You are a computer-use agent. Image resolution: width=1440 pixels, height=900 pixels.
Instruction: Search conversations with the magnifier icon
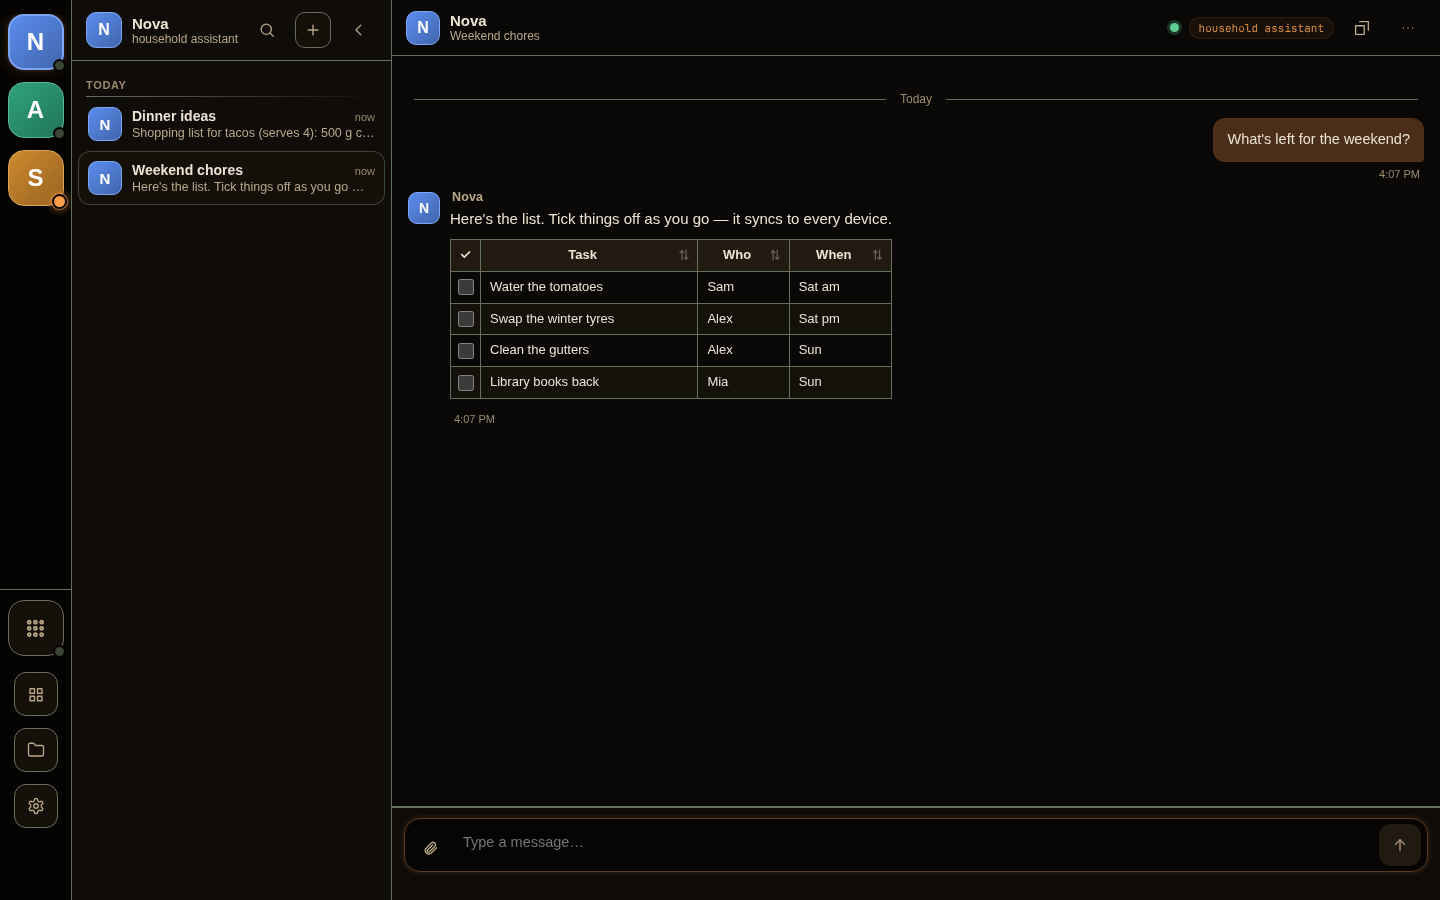click(x=267, y=30)
